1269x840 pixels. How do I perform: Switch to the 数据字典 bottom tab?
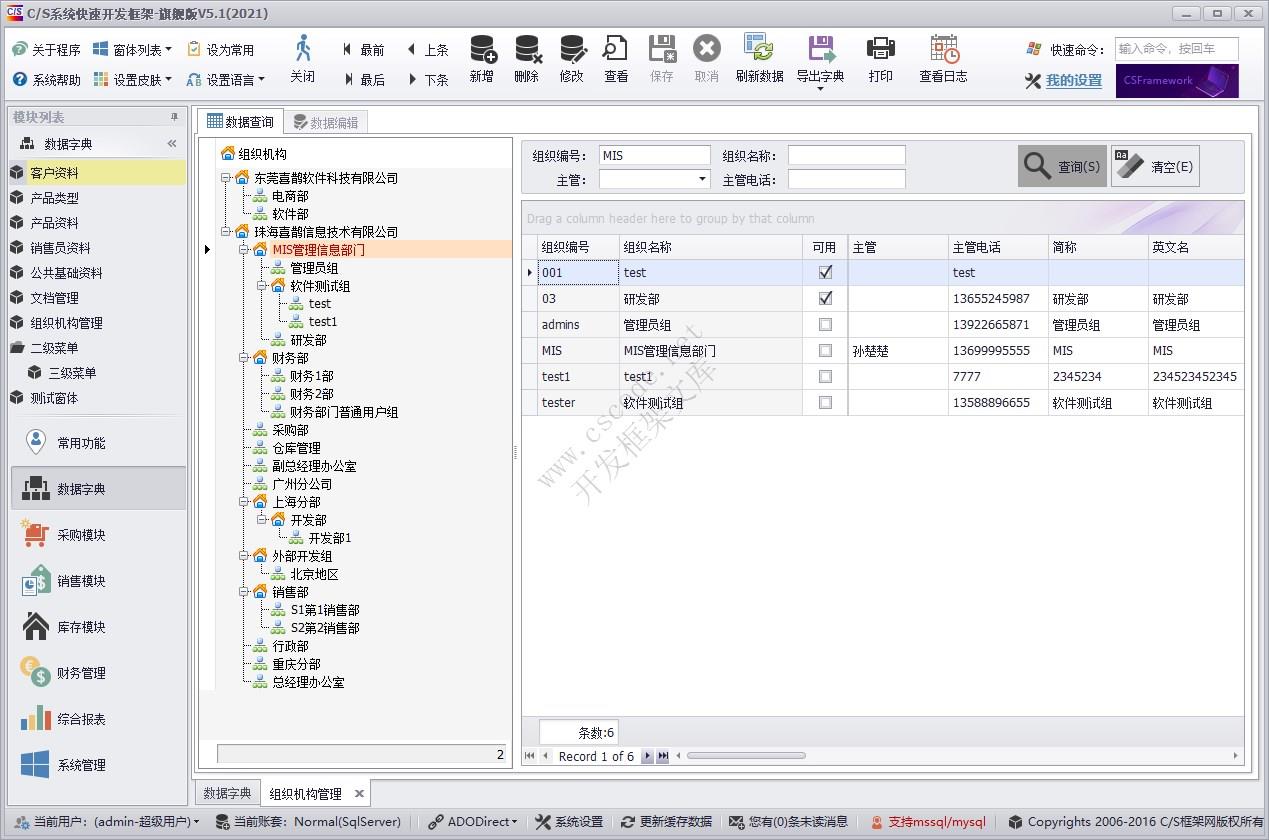tap(227, 793)
